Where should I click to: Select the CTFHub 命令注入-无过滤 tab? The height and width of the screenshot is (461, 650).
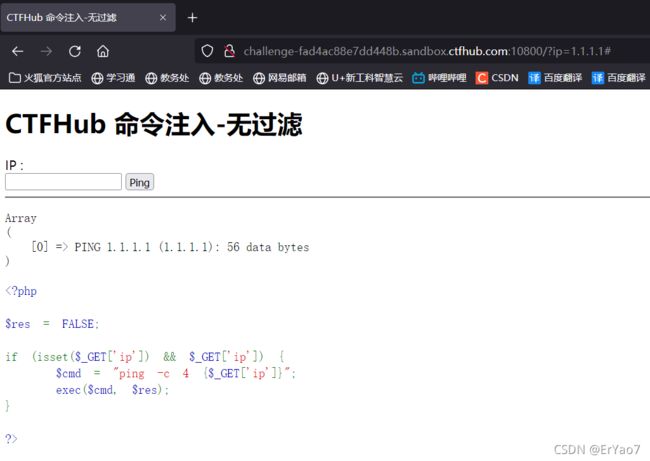88,17
